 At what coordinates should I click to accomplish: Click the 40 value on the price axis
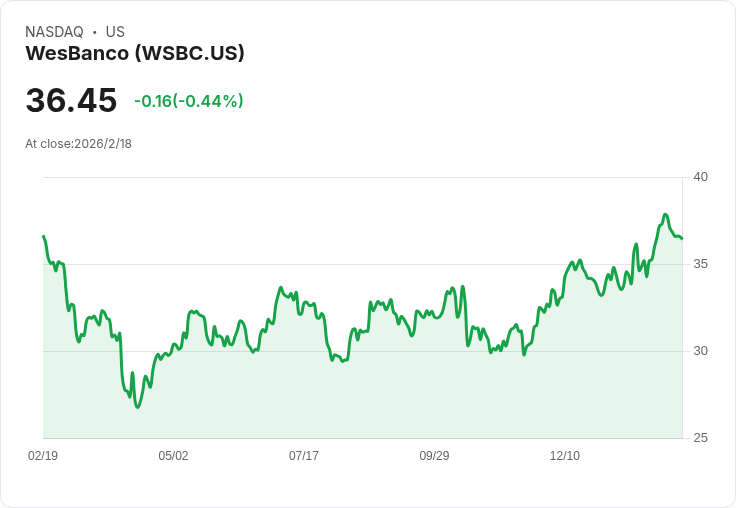701,177
